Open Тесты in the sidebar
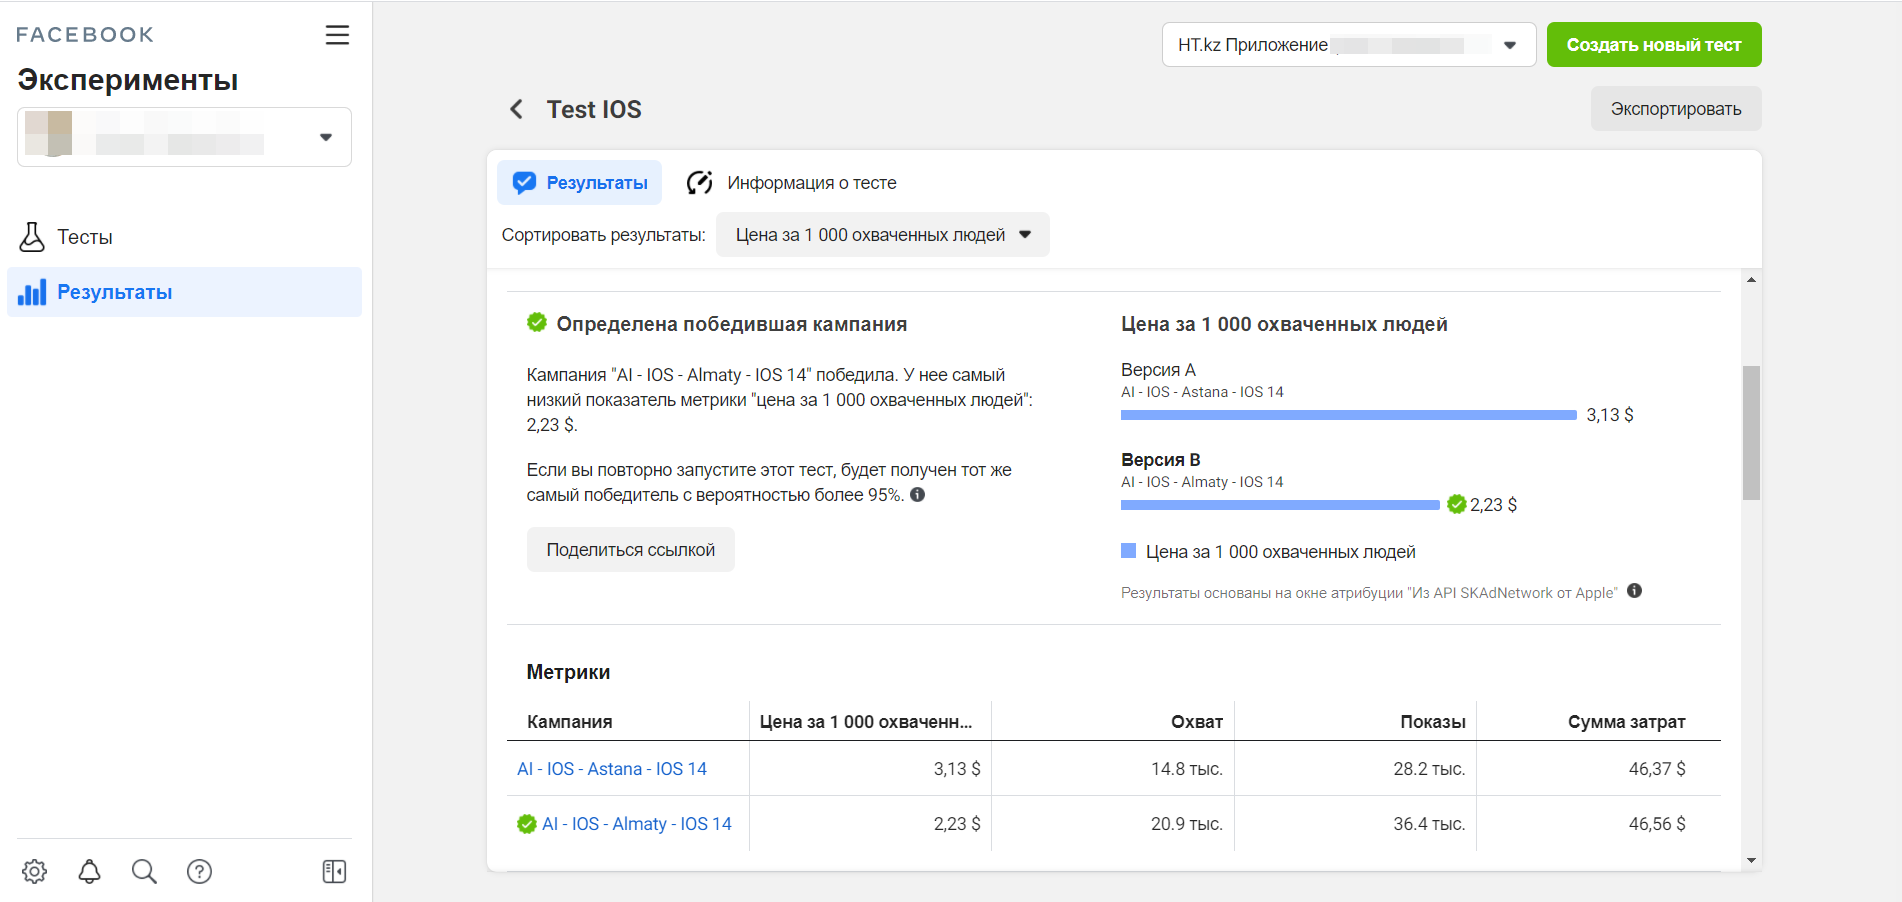 click(x=84, y=237)
